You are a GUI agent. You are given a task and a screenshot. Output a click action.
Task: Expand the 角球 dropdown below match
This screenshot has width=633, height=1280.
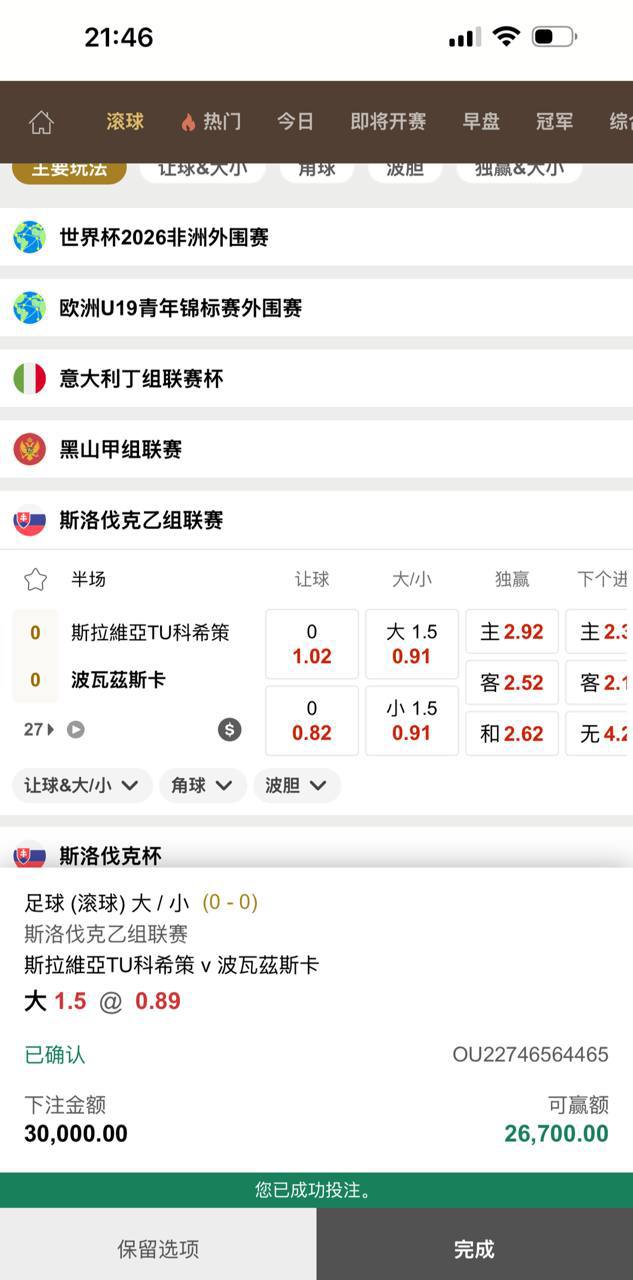[x=202, y=786]
